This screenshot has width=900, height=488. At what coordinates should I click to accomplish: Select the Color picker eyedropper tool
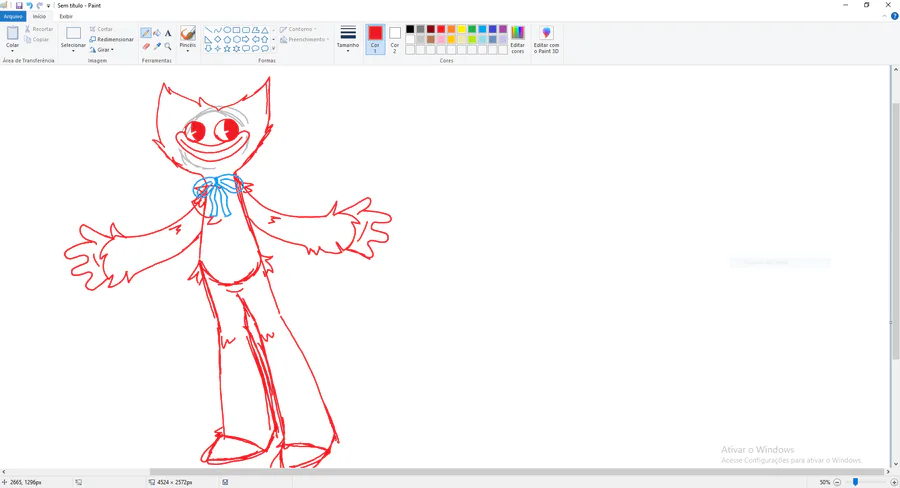(x=157, y=46)
